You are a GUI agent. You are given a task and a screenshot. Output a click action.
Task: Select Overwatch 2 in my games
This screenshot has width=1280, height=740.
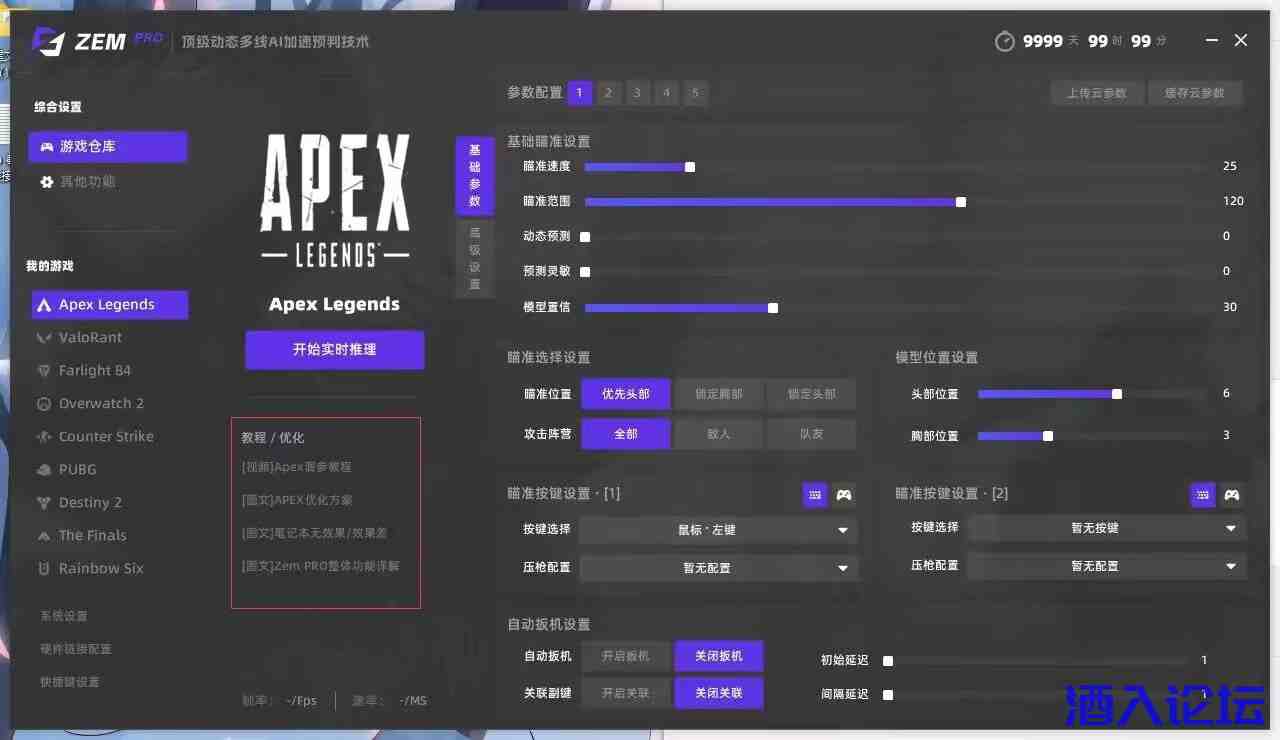tap(101, 404)
